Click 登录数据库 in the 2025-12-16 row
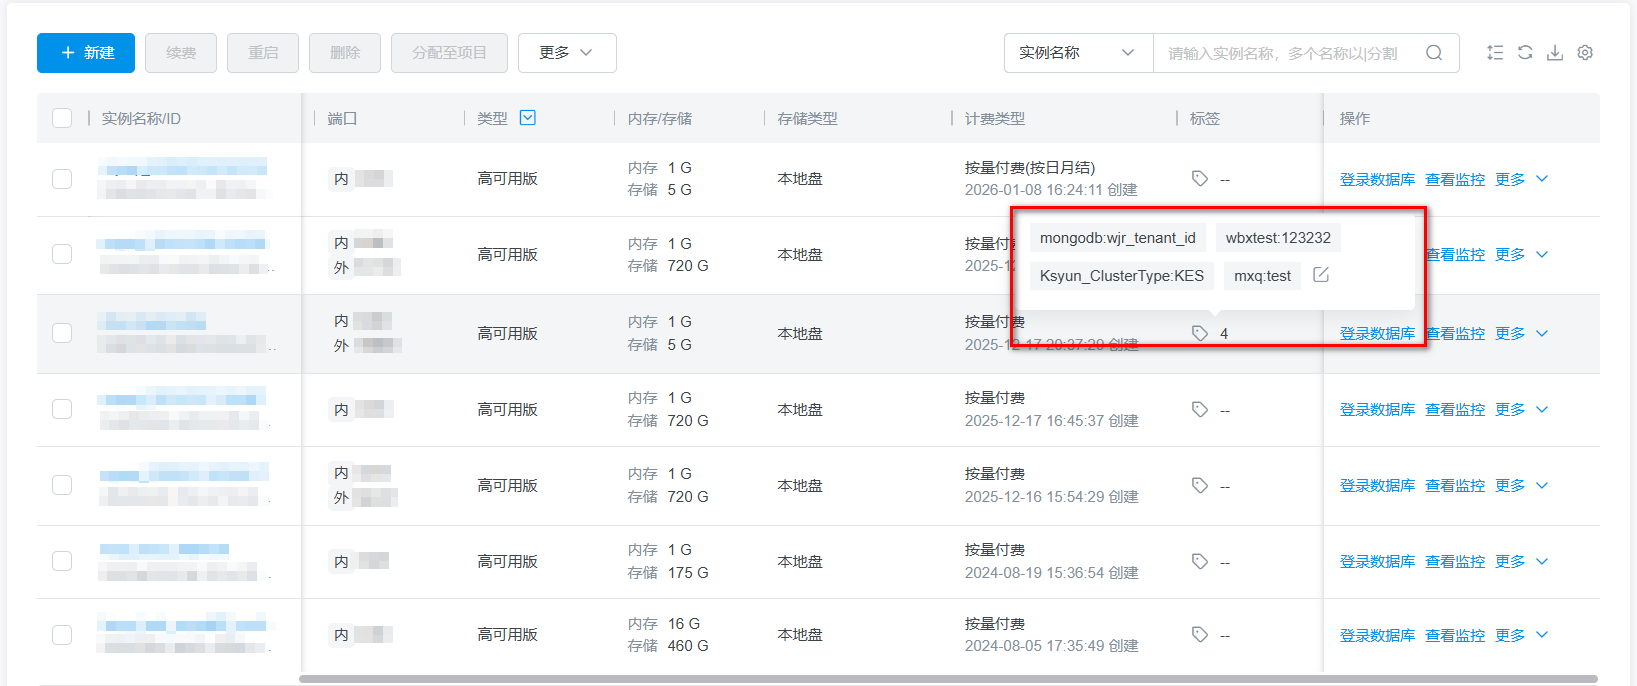 click(1377, 485)
